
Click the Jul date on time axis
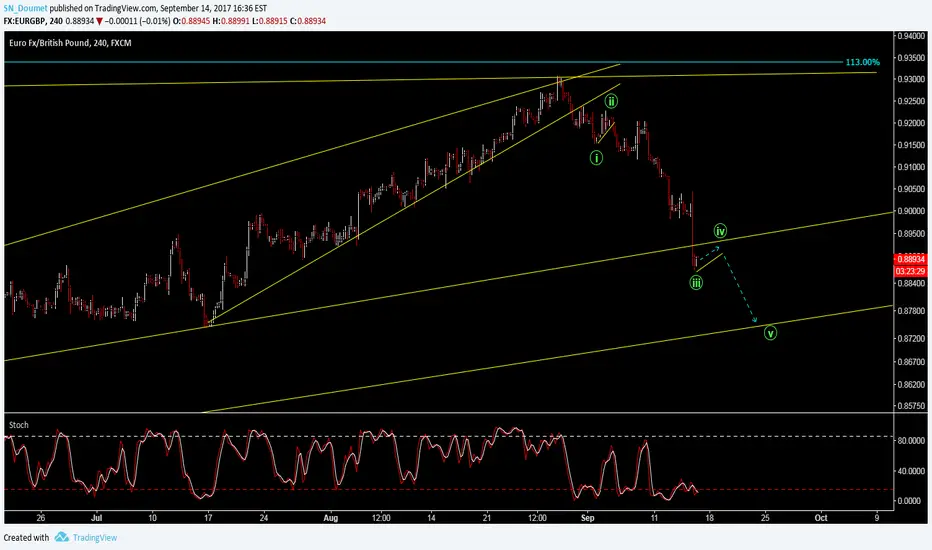coord(97,518)
